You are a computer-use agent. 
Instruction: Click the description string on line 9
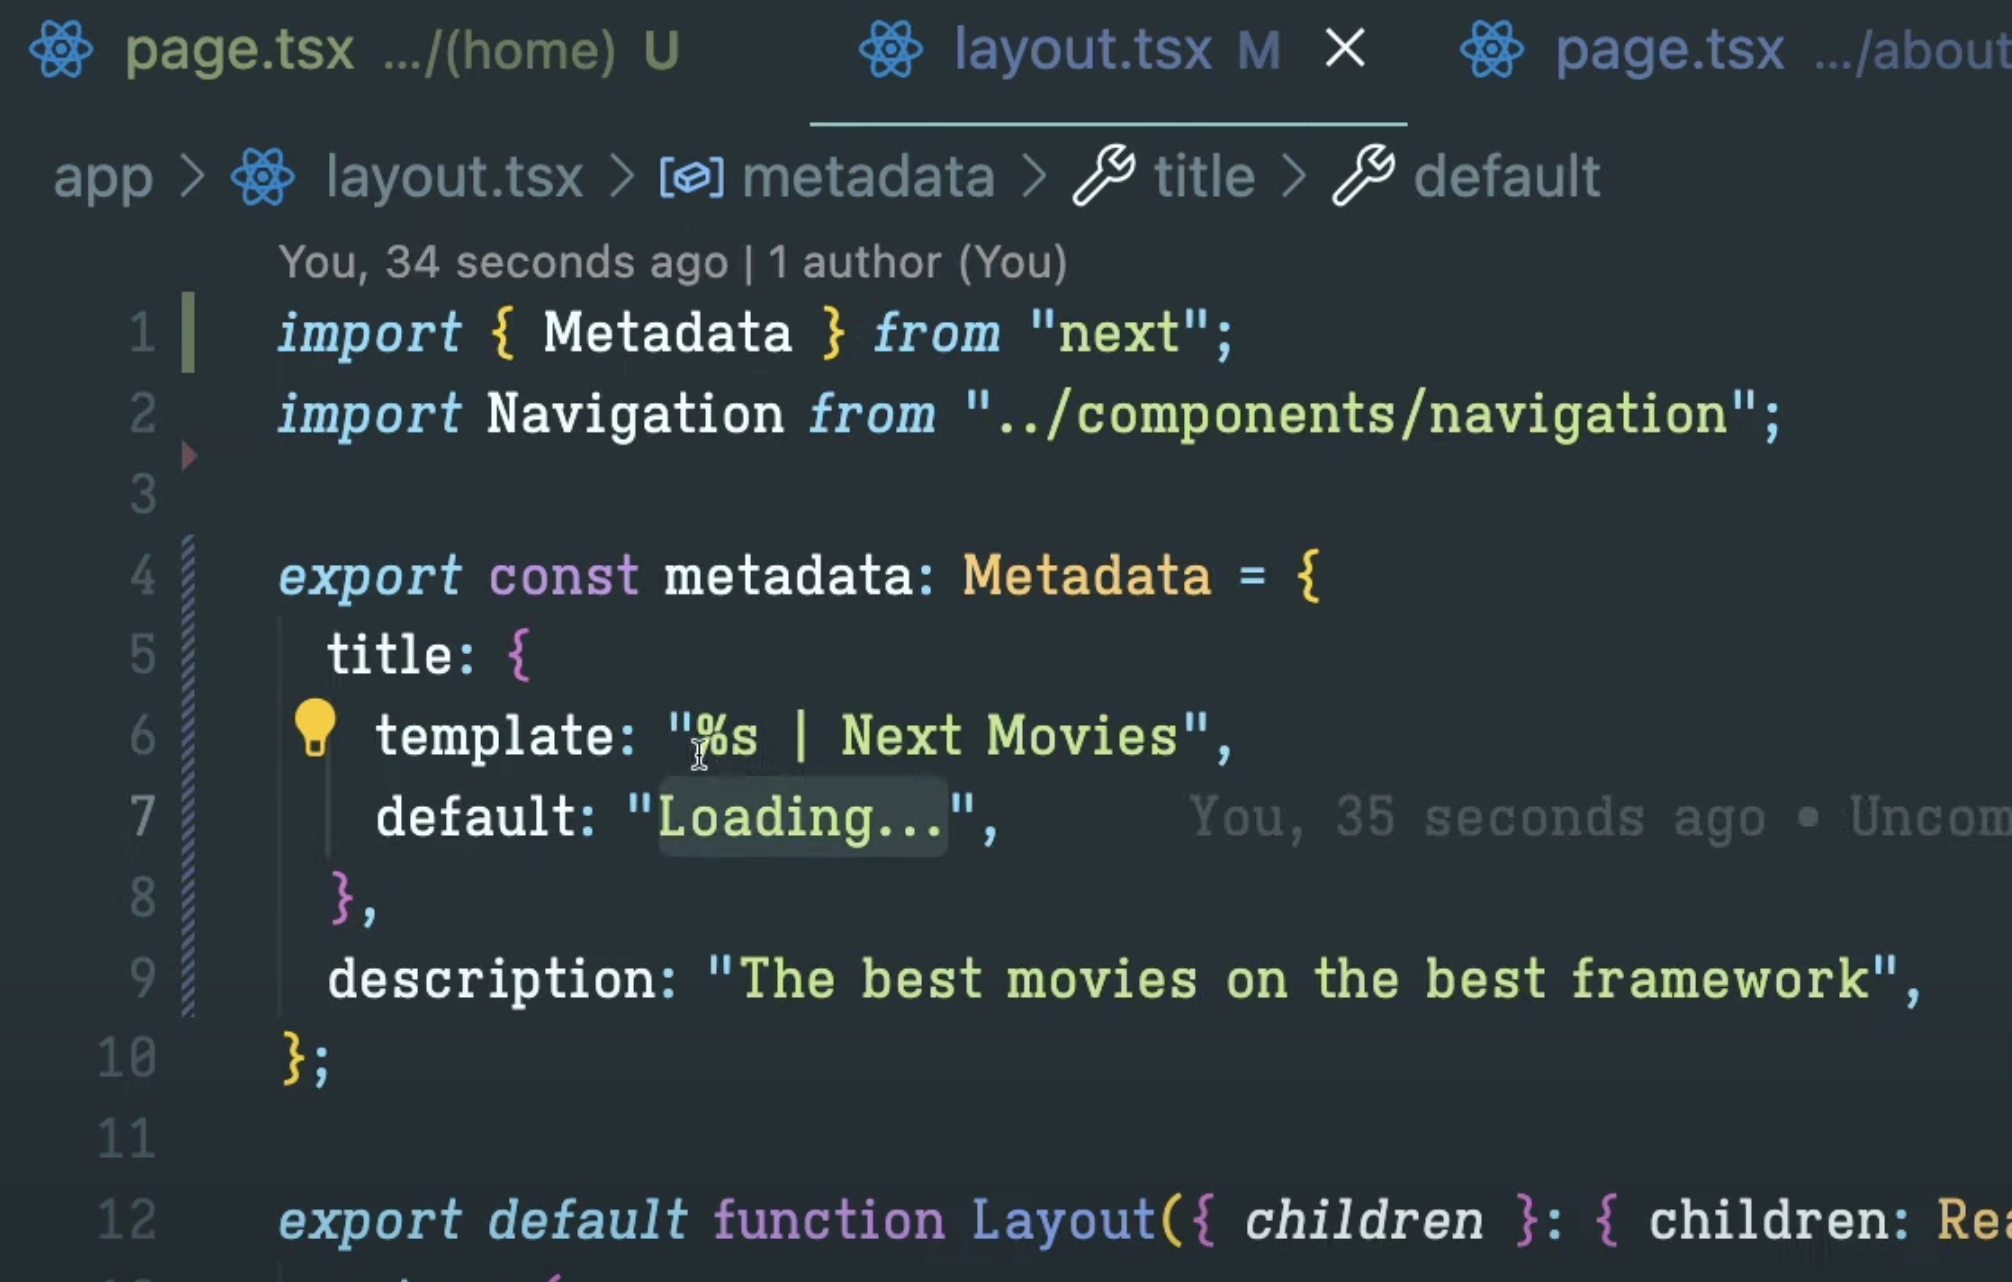[x=1302, y=979]
